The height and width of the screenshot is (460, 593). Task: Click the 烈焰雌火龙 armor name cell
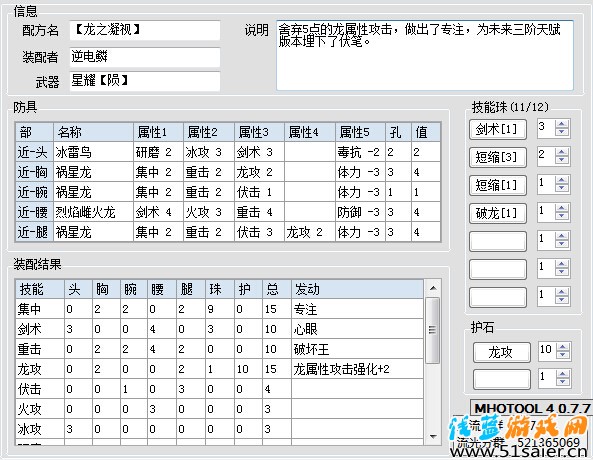[x=93, y=212]
